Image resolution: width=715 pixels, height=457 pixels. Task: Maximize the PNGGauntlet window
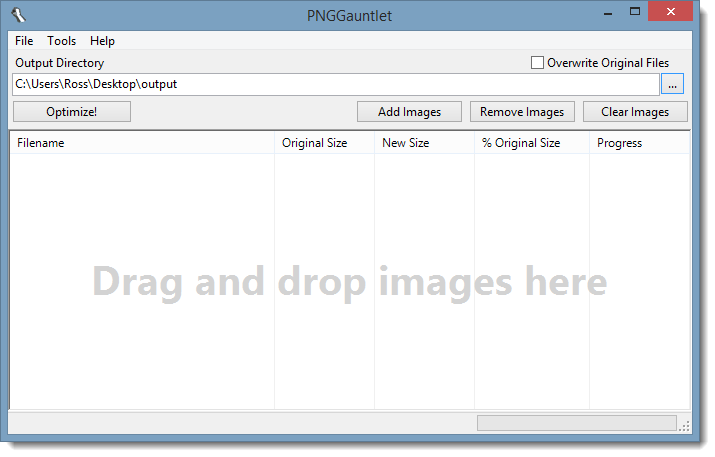pos(635,12)
